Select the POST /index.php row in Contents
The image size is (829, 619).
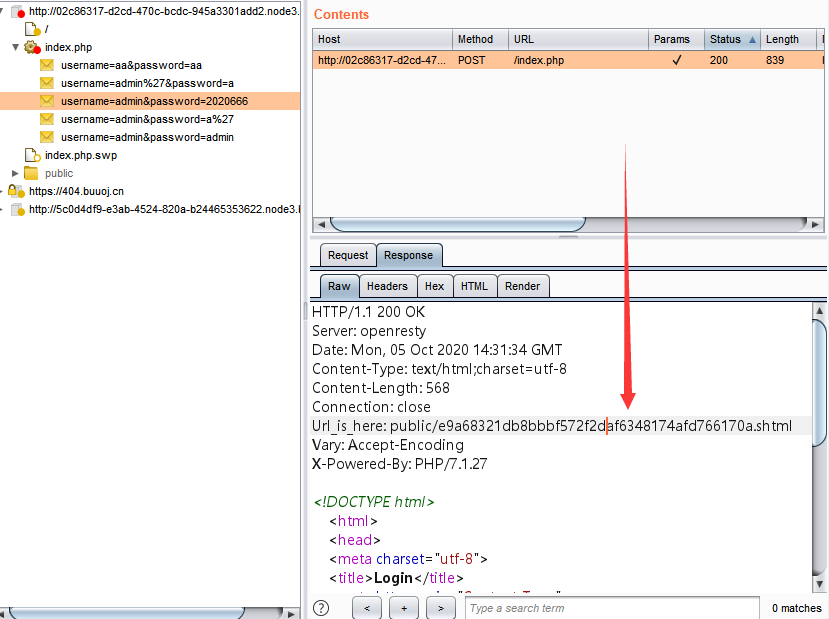568,60
